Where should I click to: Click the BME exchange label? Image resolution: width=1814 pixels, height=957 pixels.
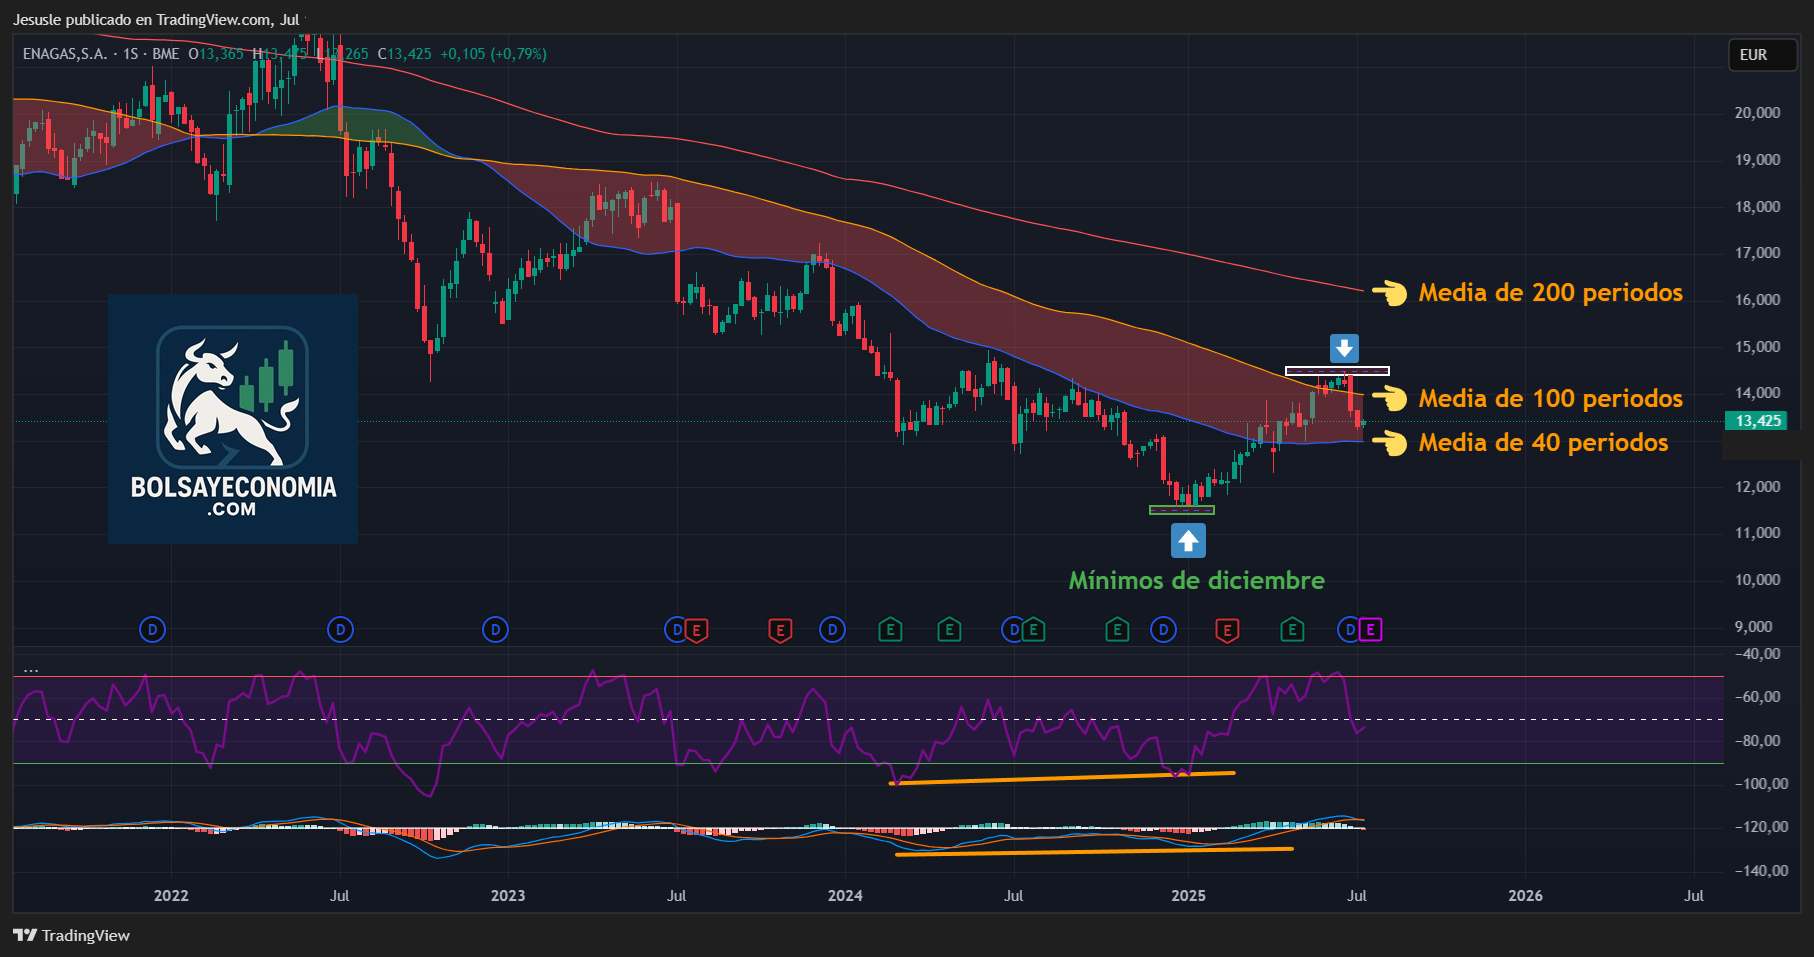tap(166, 54)
